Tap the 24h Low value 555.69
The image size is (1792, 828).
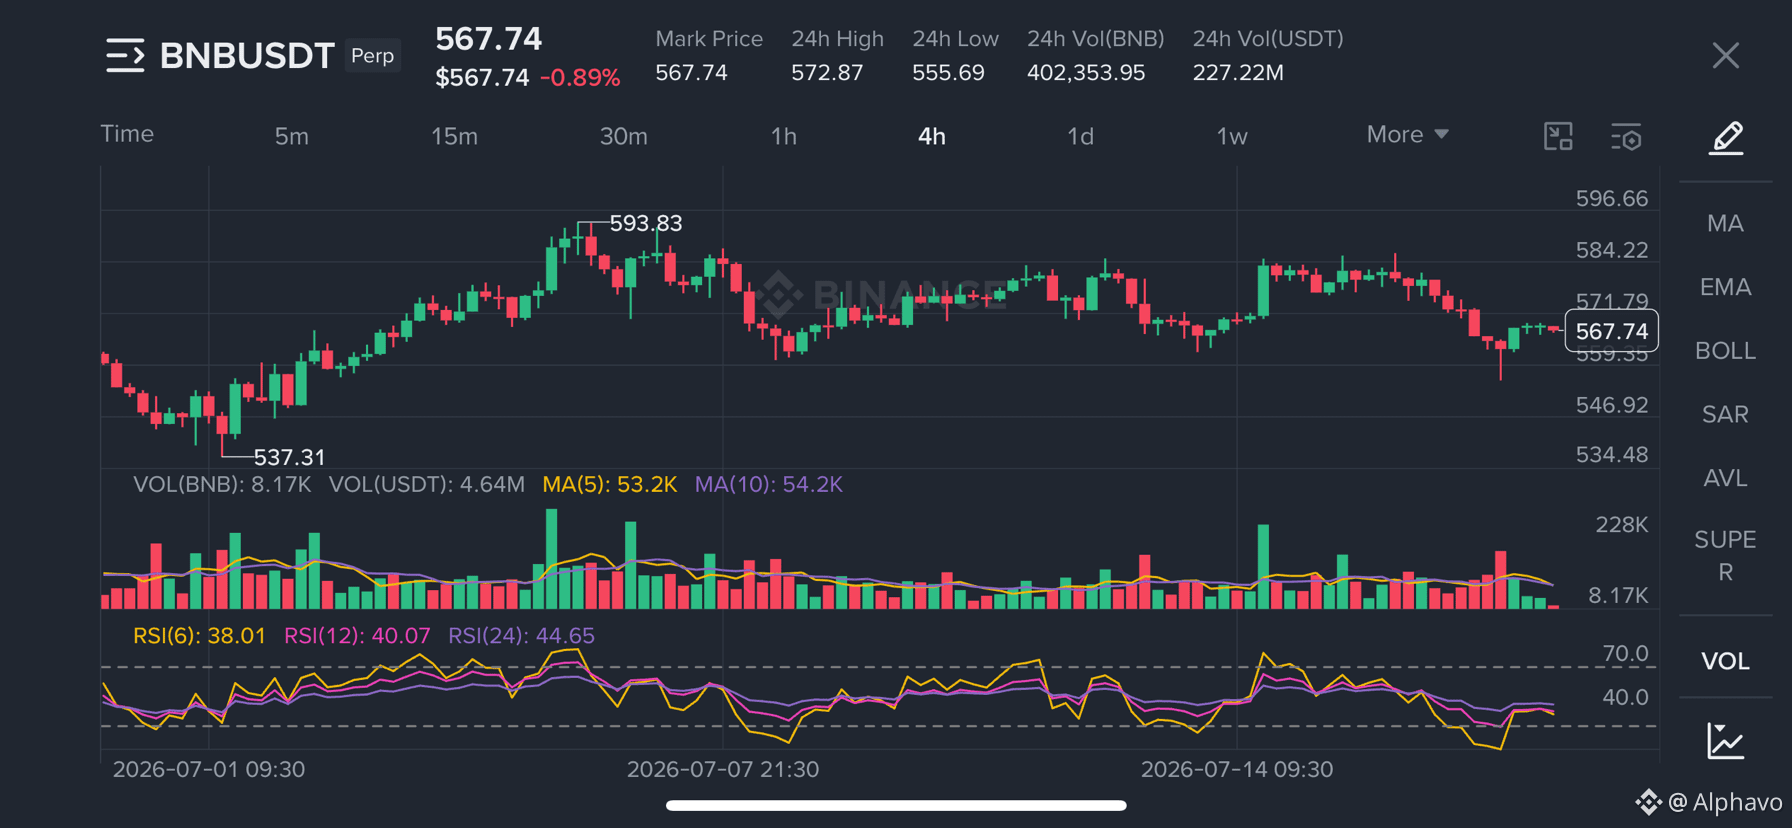(948, 73)
